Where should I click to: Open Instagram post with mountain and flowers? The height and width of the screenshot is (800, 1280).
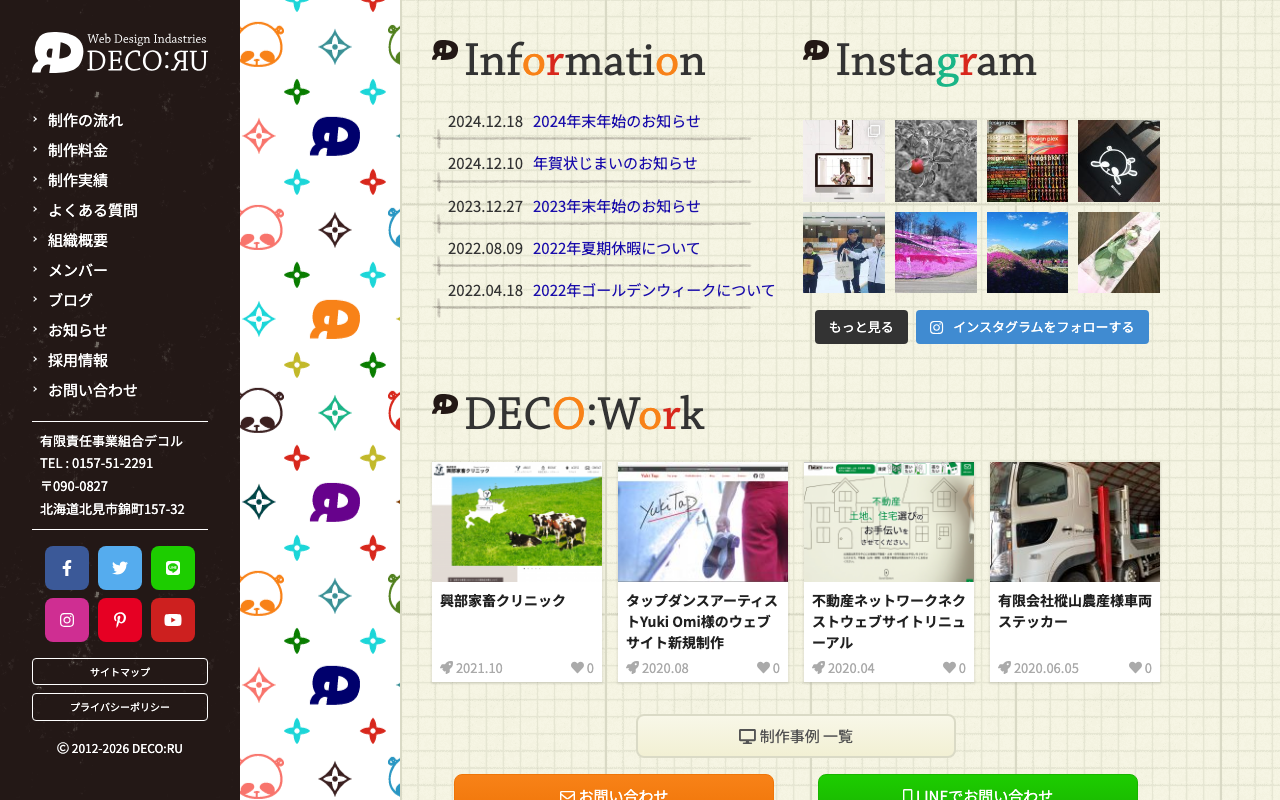(1027, 252)
